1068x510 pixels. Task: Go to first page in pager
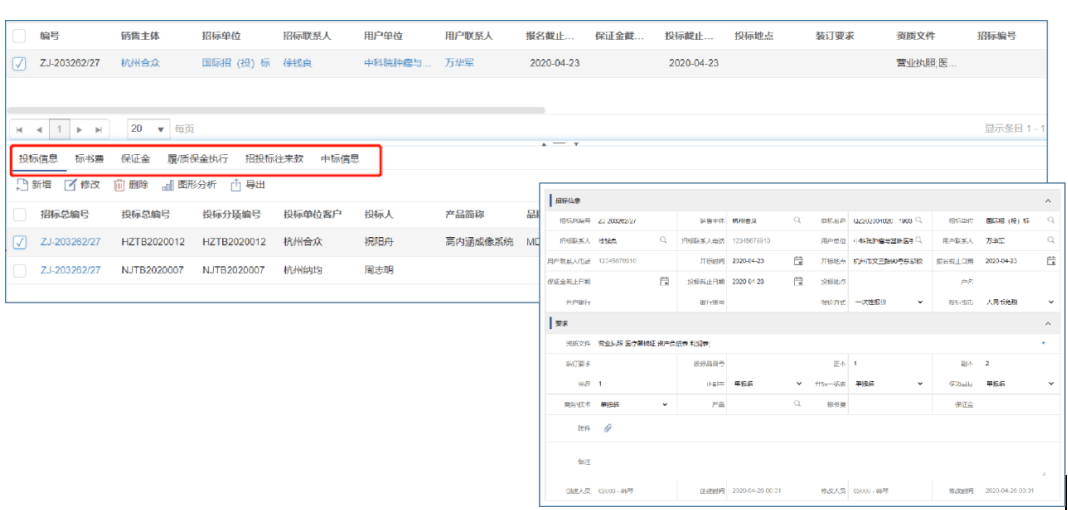point(19,129)
